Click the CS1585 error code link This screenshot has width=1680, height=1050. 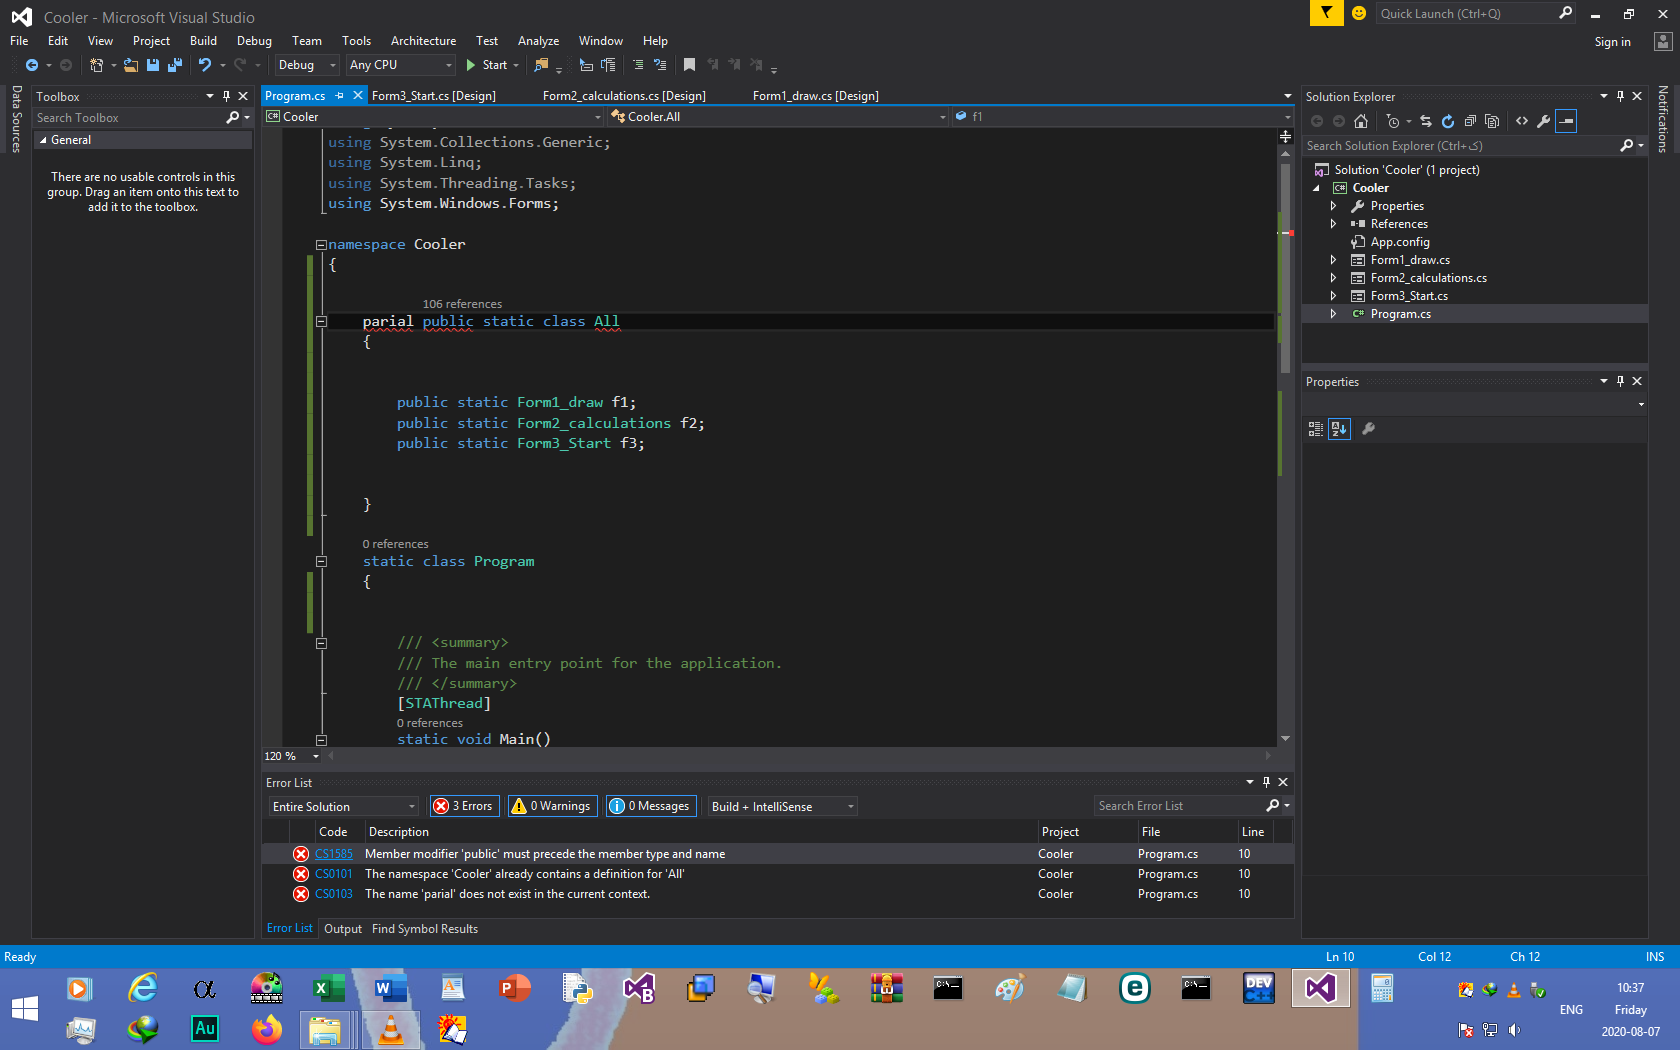[334, 854]
